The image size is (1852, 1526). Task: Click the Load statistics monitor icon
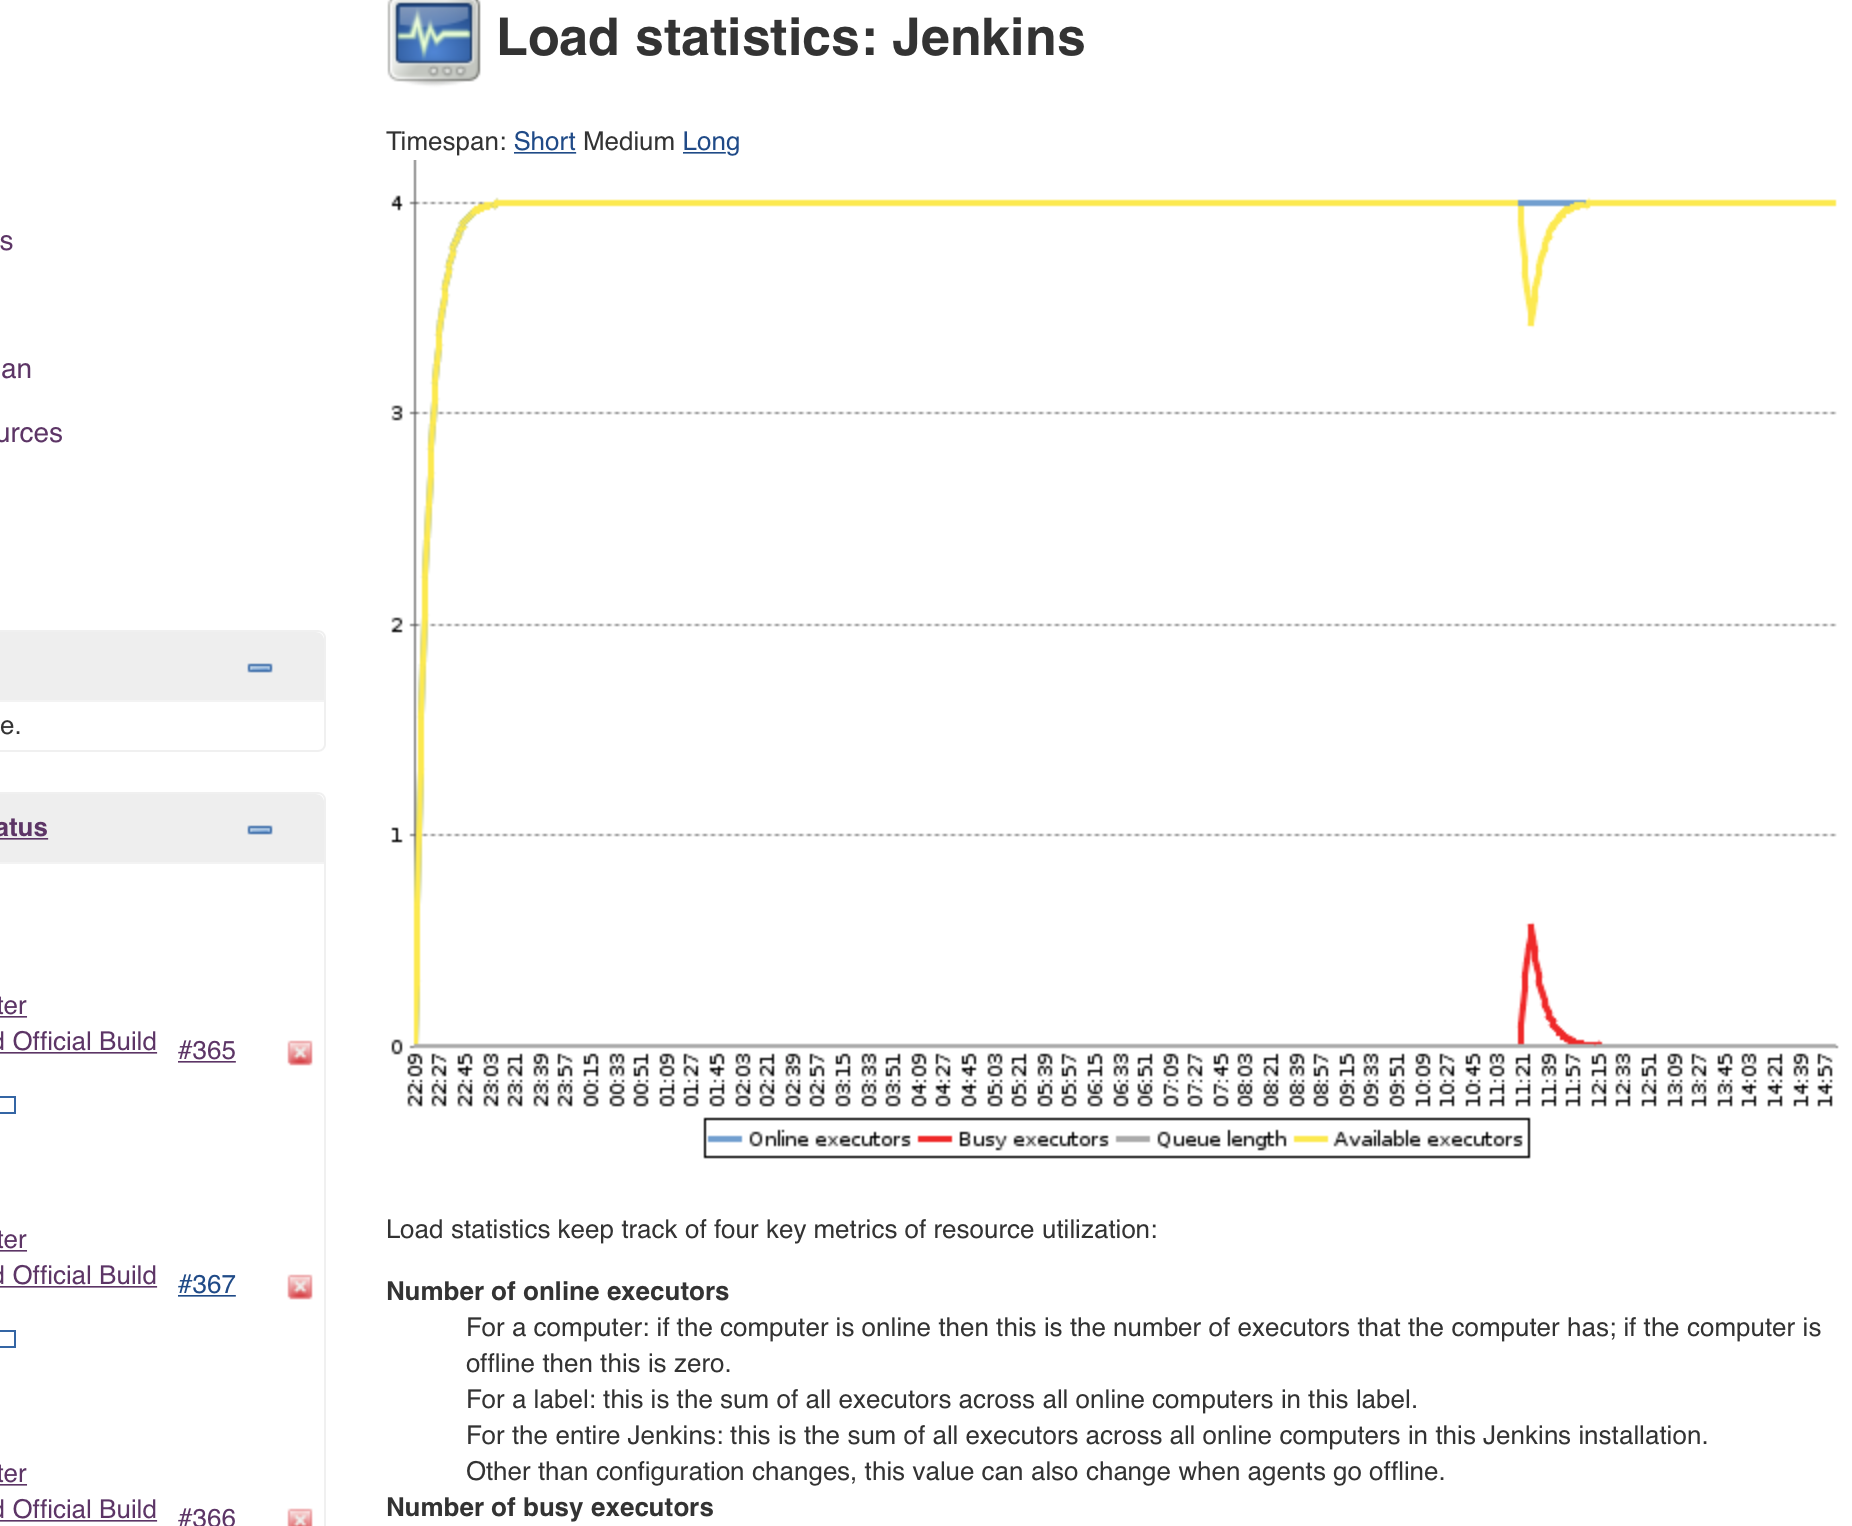(x=433, y=41)
